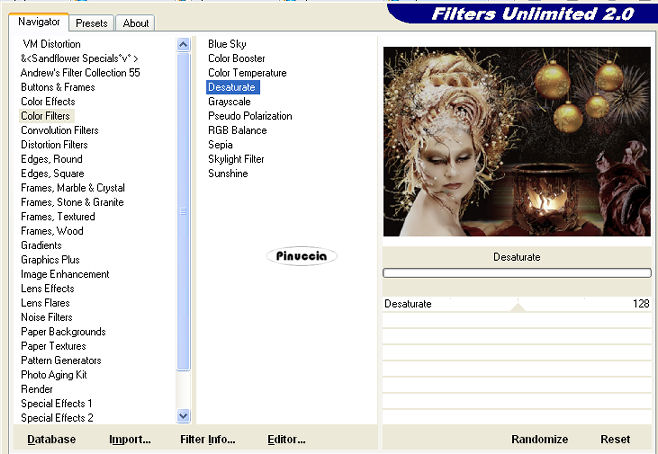This screenshot has height=454, width=658.
Task: Click the Randomize button
Action: click(539, 439)
